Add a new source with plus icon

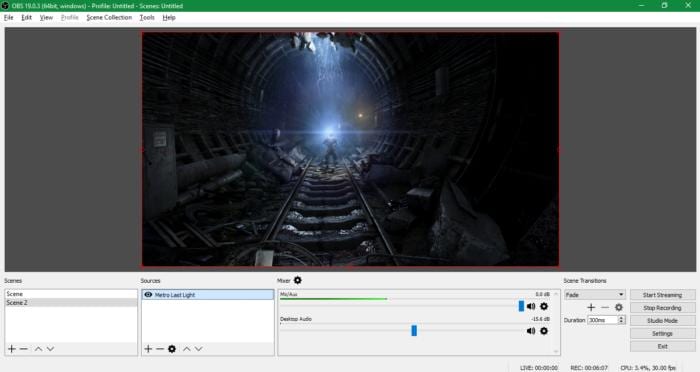pos(148,349)
